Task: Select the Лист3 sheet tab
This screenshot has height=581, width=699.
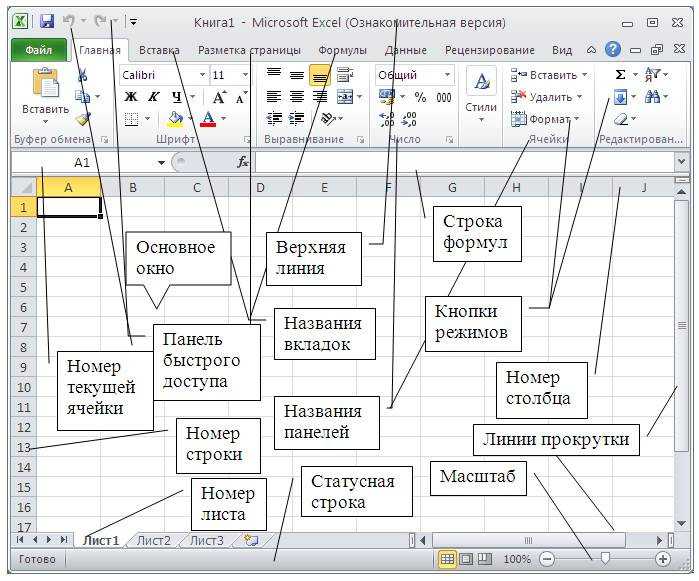Action: [206, 541]
